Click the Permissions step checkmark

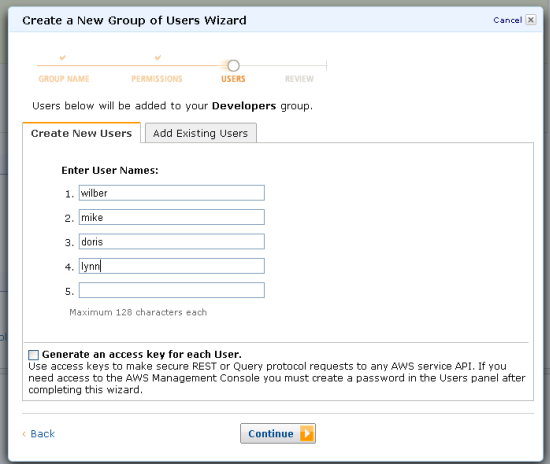click(x=158, y=57)
